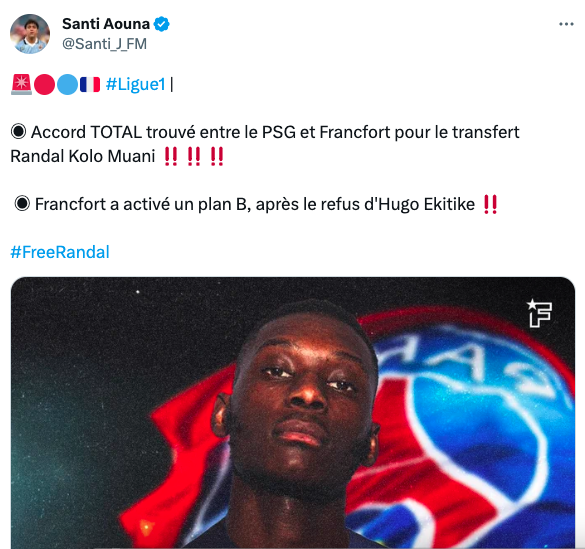Click the blue verified badge icon
Image resolution: width=585 pixels, height=549 pixels.
162,24
